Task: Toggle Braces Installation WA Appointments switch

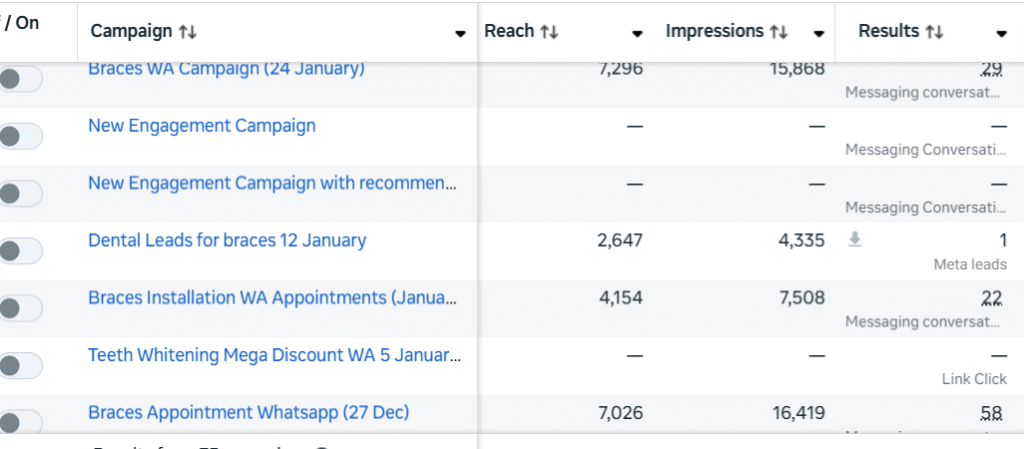Action: coord(20,308)
